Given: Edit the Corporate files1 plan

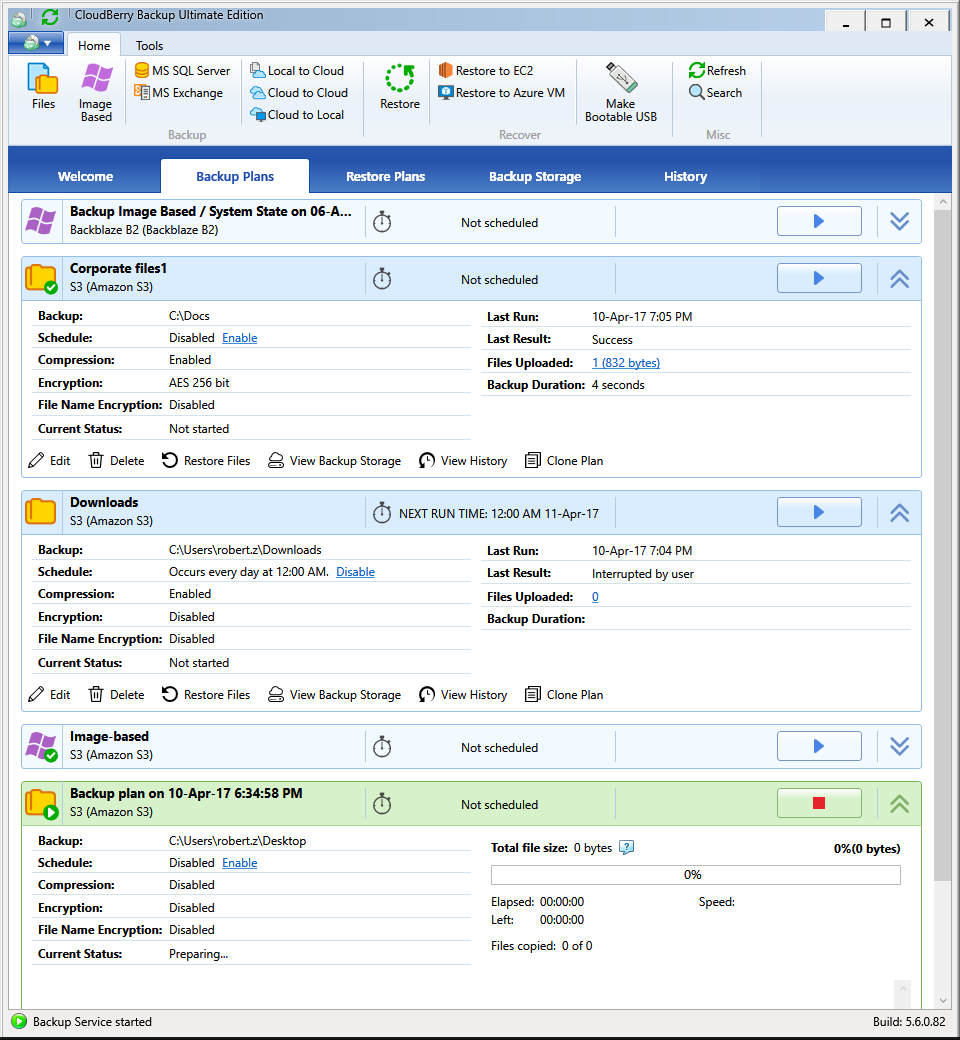Looking at the screenshot, I should (x=49, y=460).
